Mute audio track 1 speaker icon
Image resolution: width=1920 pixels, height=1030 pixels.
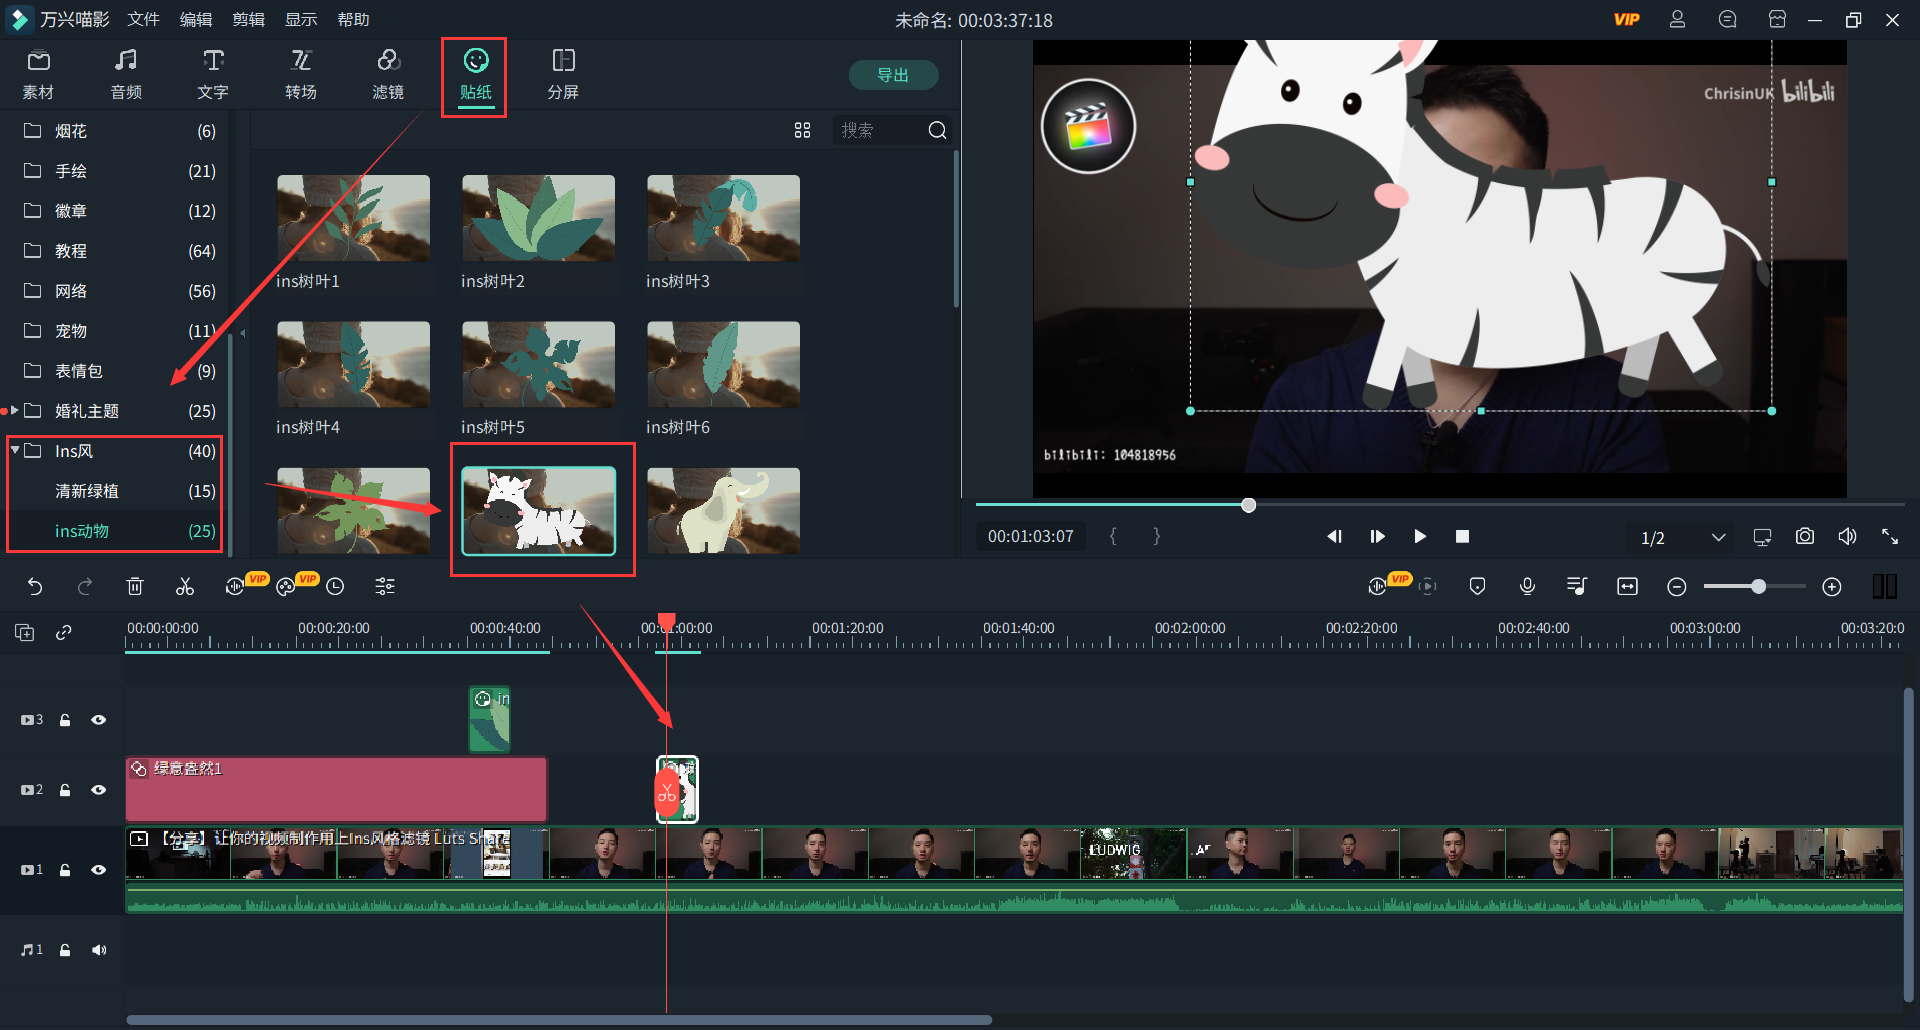click(x=98, y=950)
